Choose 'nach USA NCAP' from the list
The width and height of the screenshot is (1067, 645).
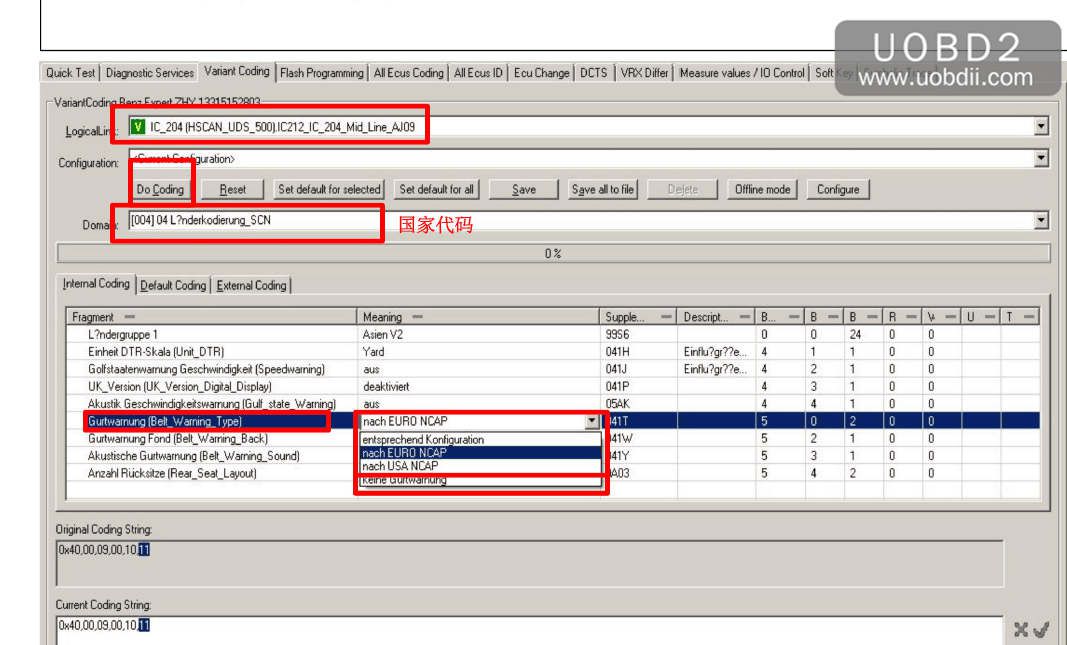[x=400, y=466]
